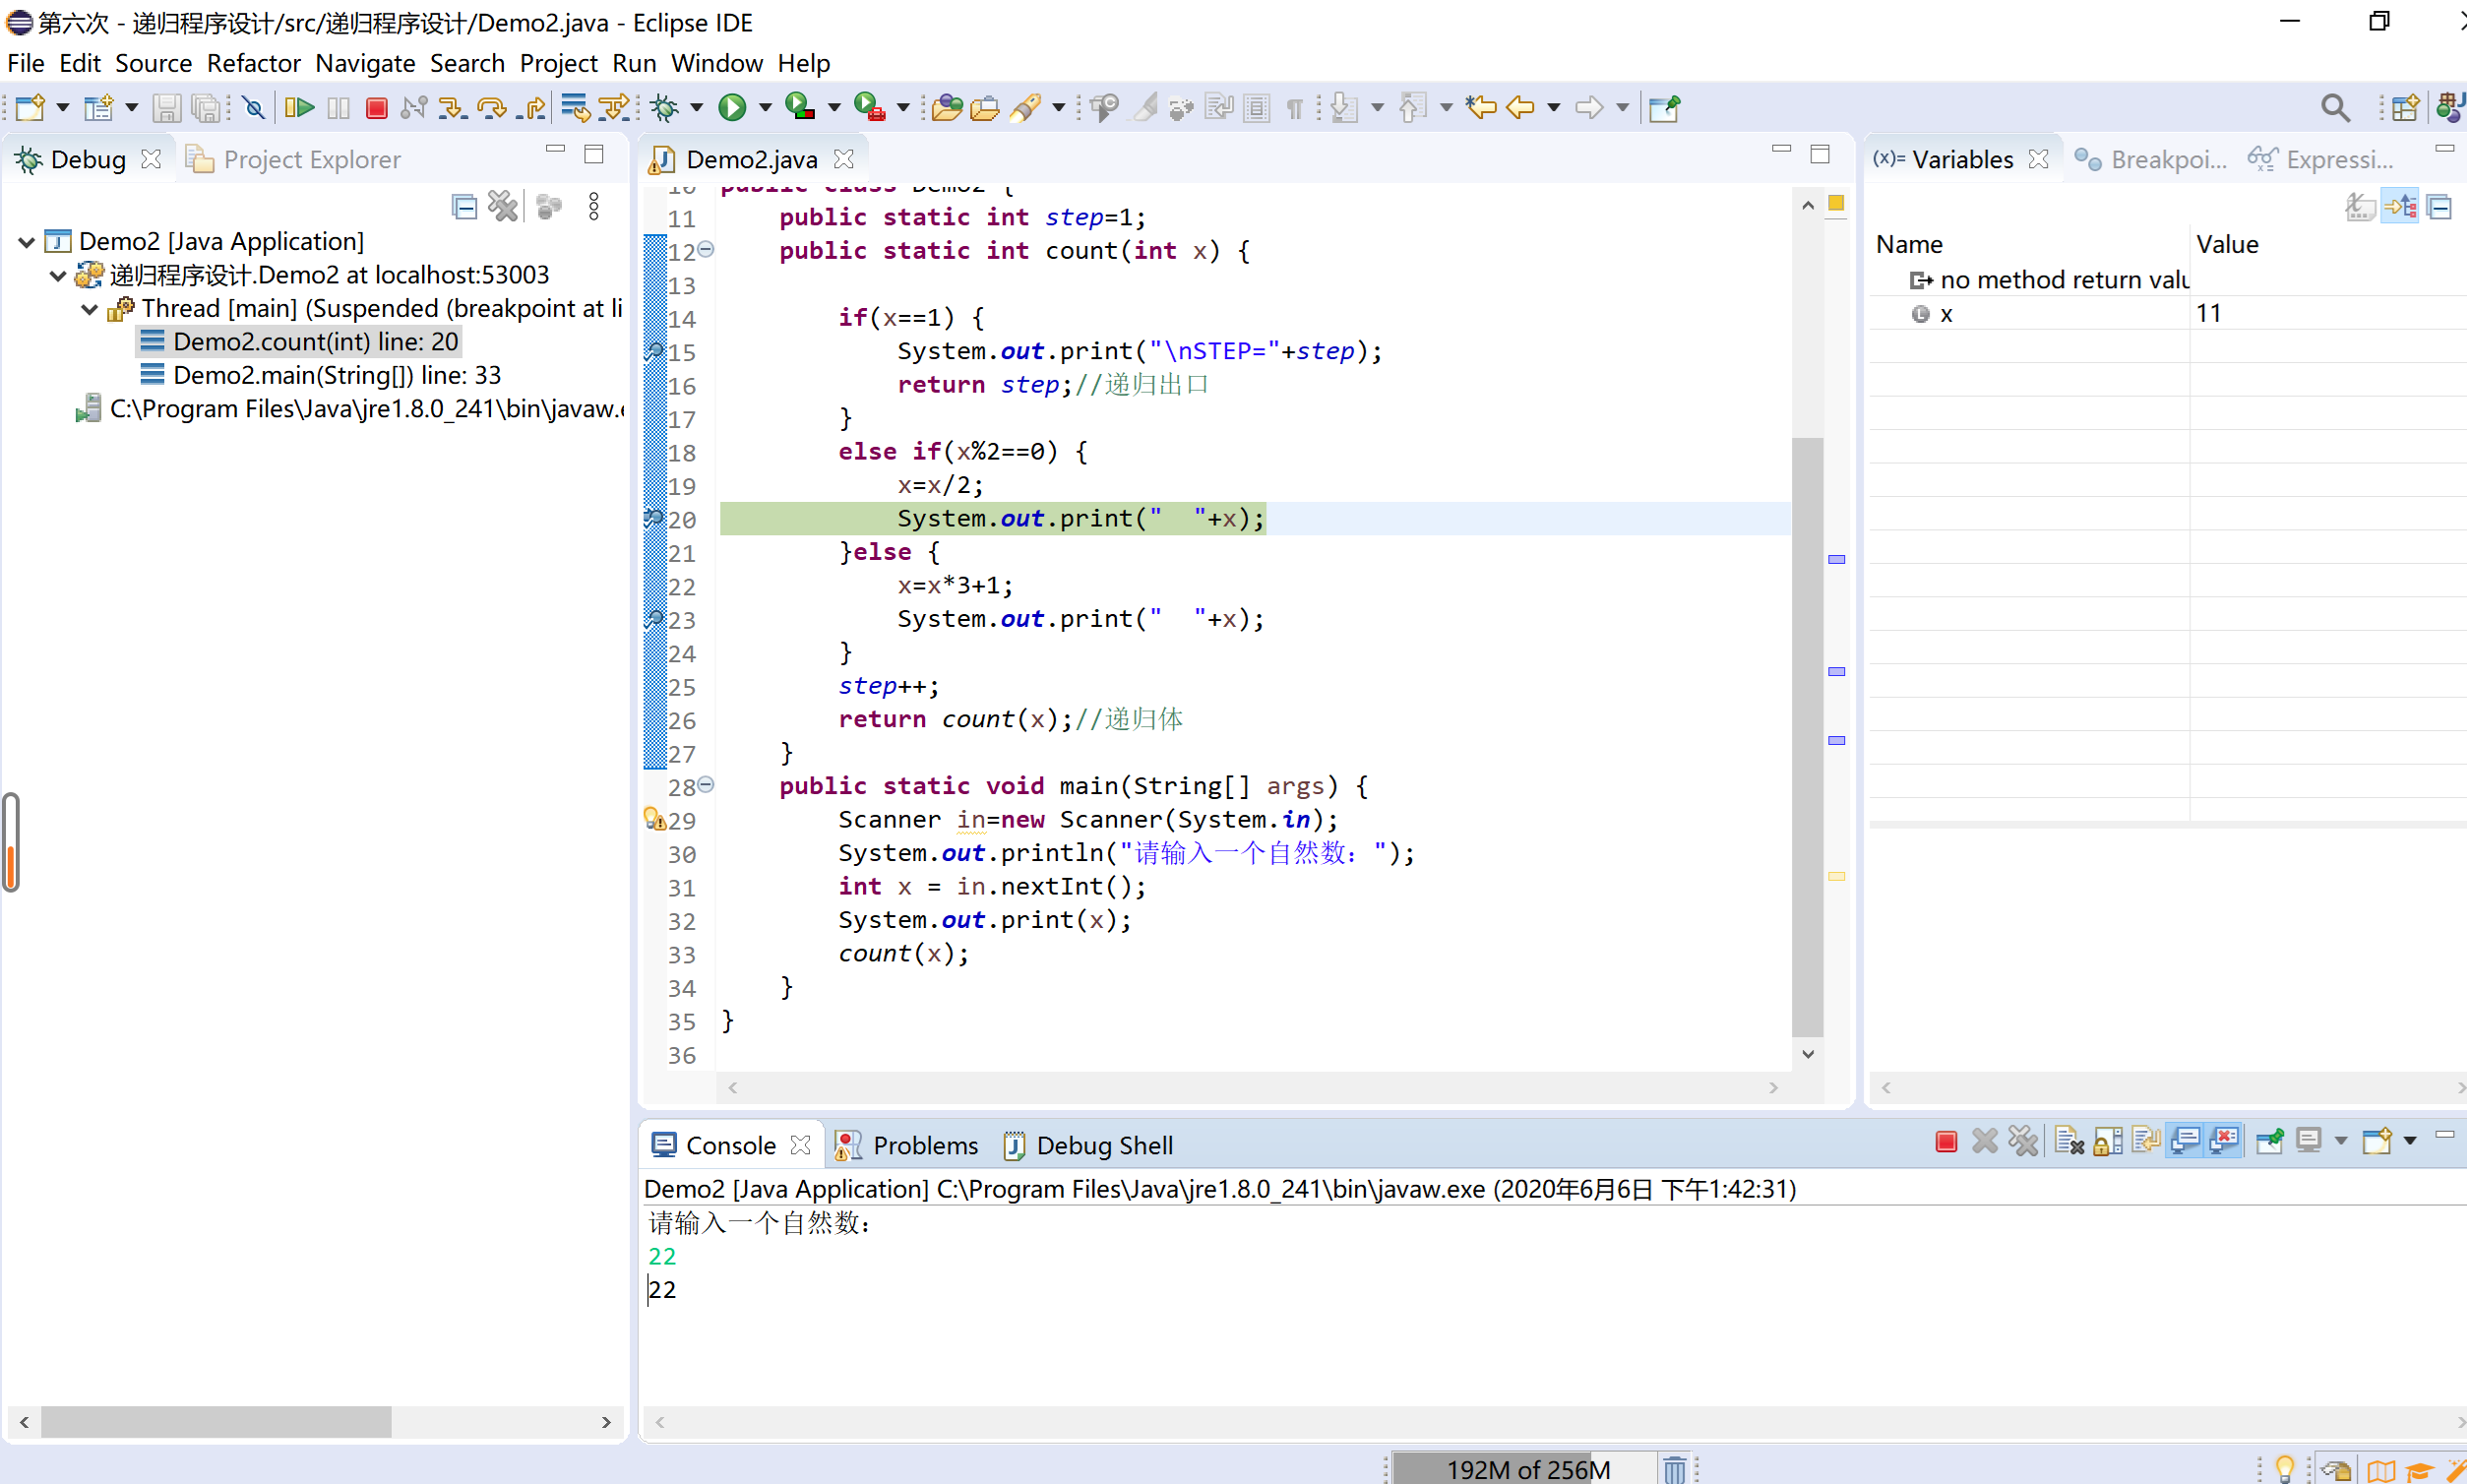The image size is (2467, 1484).
Task: Open the Window menu
Action: point(717,63)
